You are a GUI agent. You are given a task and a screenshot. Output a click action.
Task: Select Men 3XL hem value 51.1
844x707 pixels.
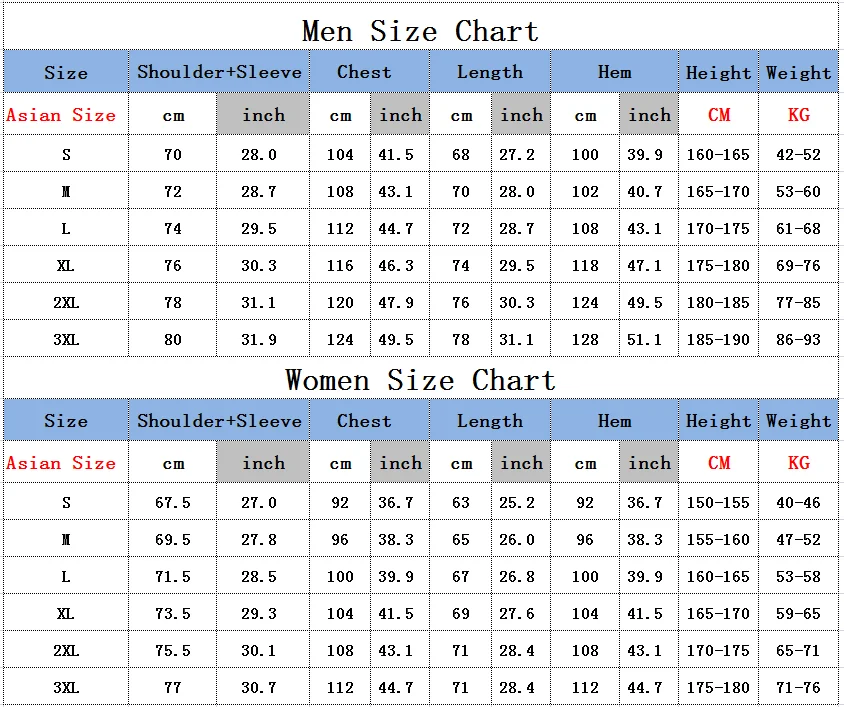pyautogui.click(x=649, y=340)
